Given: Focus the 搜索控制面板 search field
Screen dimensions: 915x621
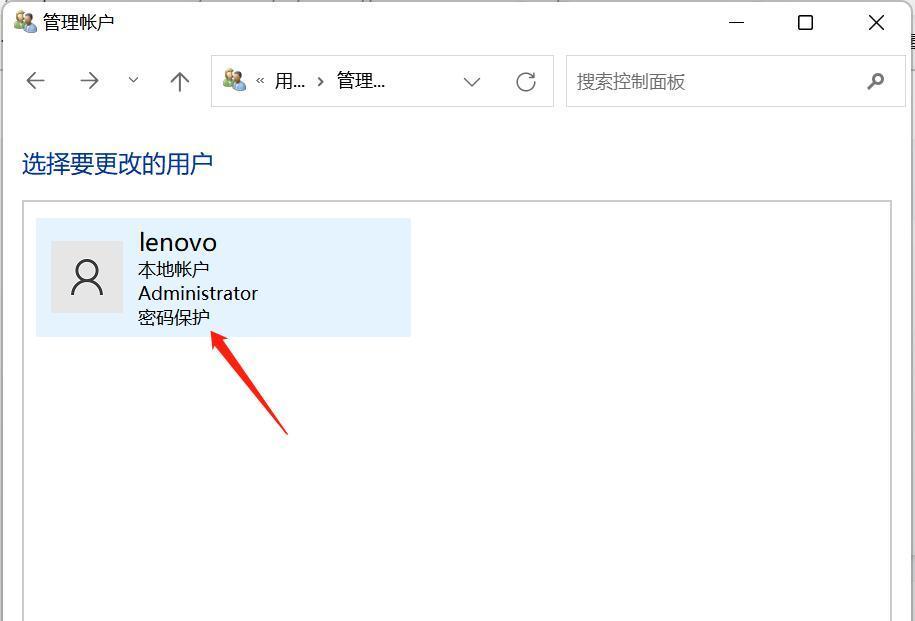Looking at the screenshot, I should (x=735, y=81).
